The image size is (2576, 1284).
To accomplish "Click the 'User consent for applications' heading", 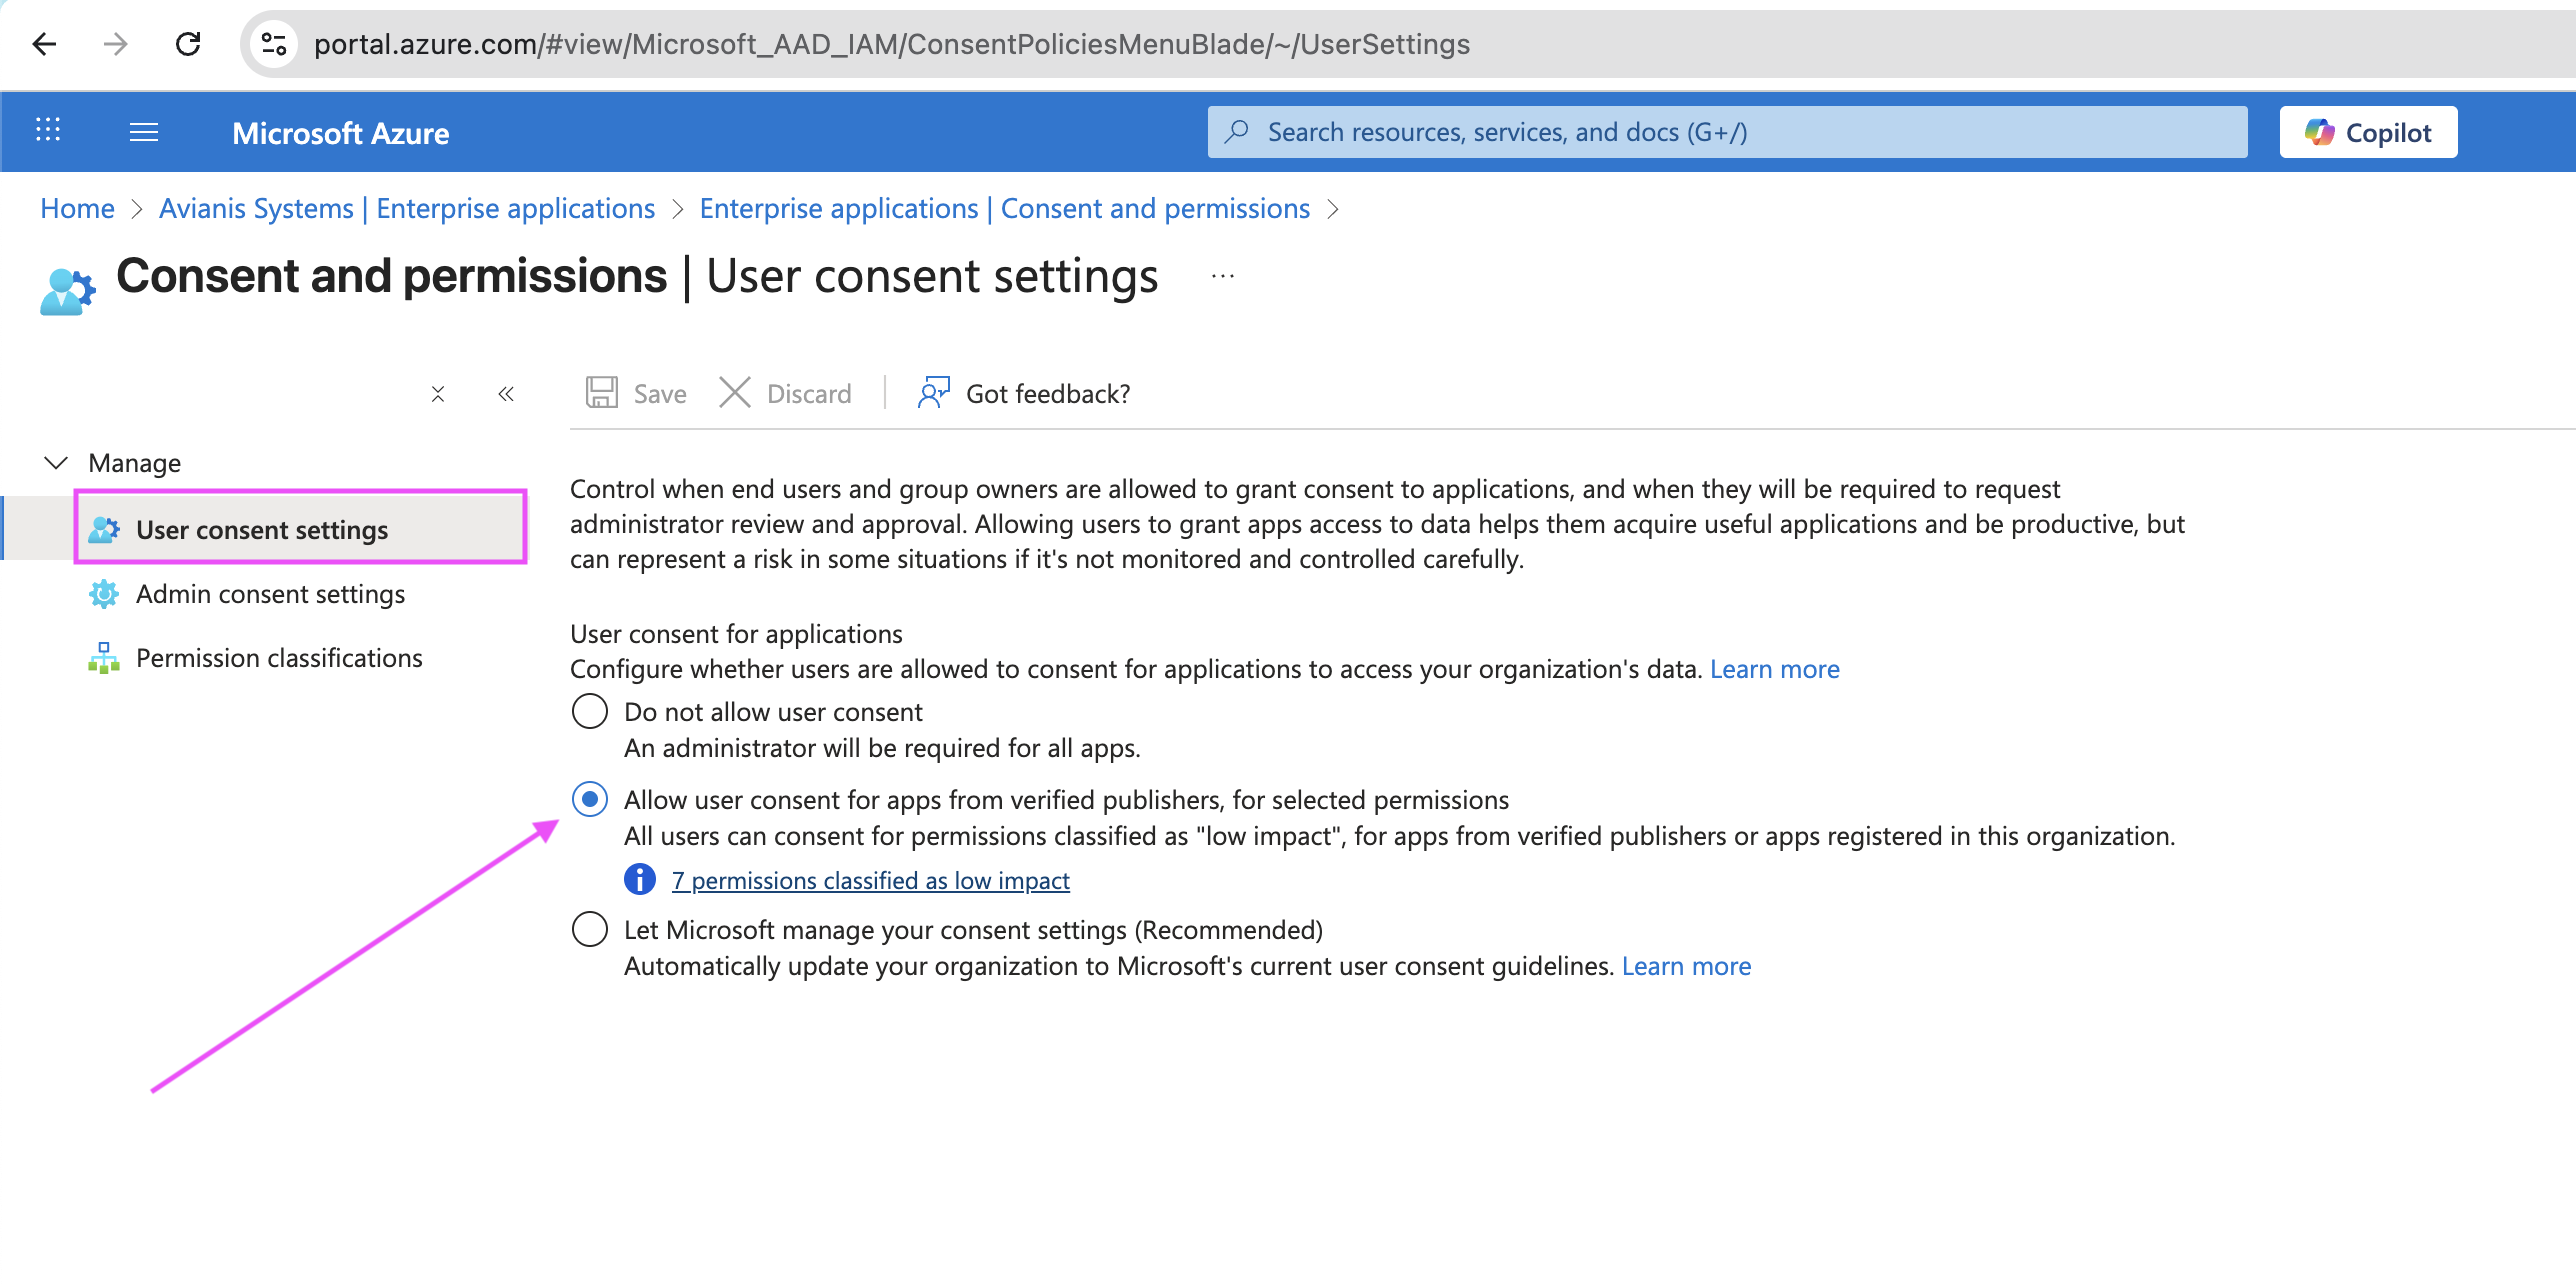I will click(736, 634).
